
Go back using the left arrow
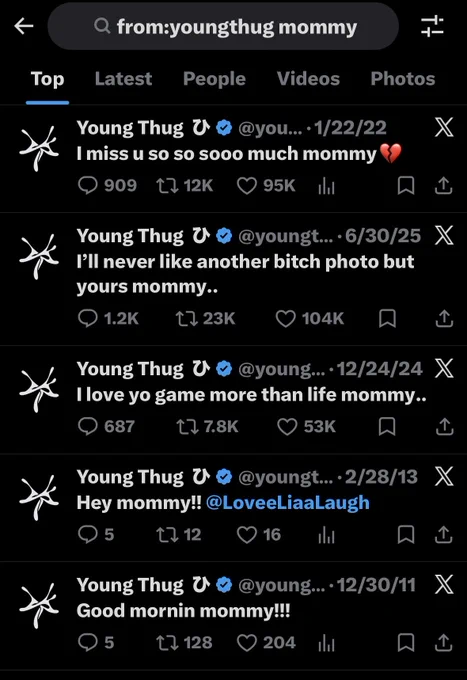point(24,26)
